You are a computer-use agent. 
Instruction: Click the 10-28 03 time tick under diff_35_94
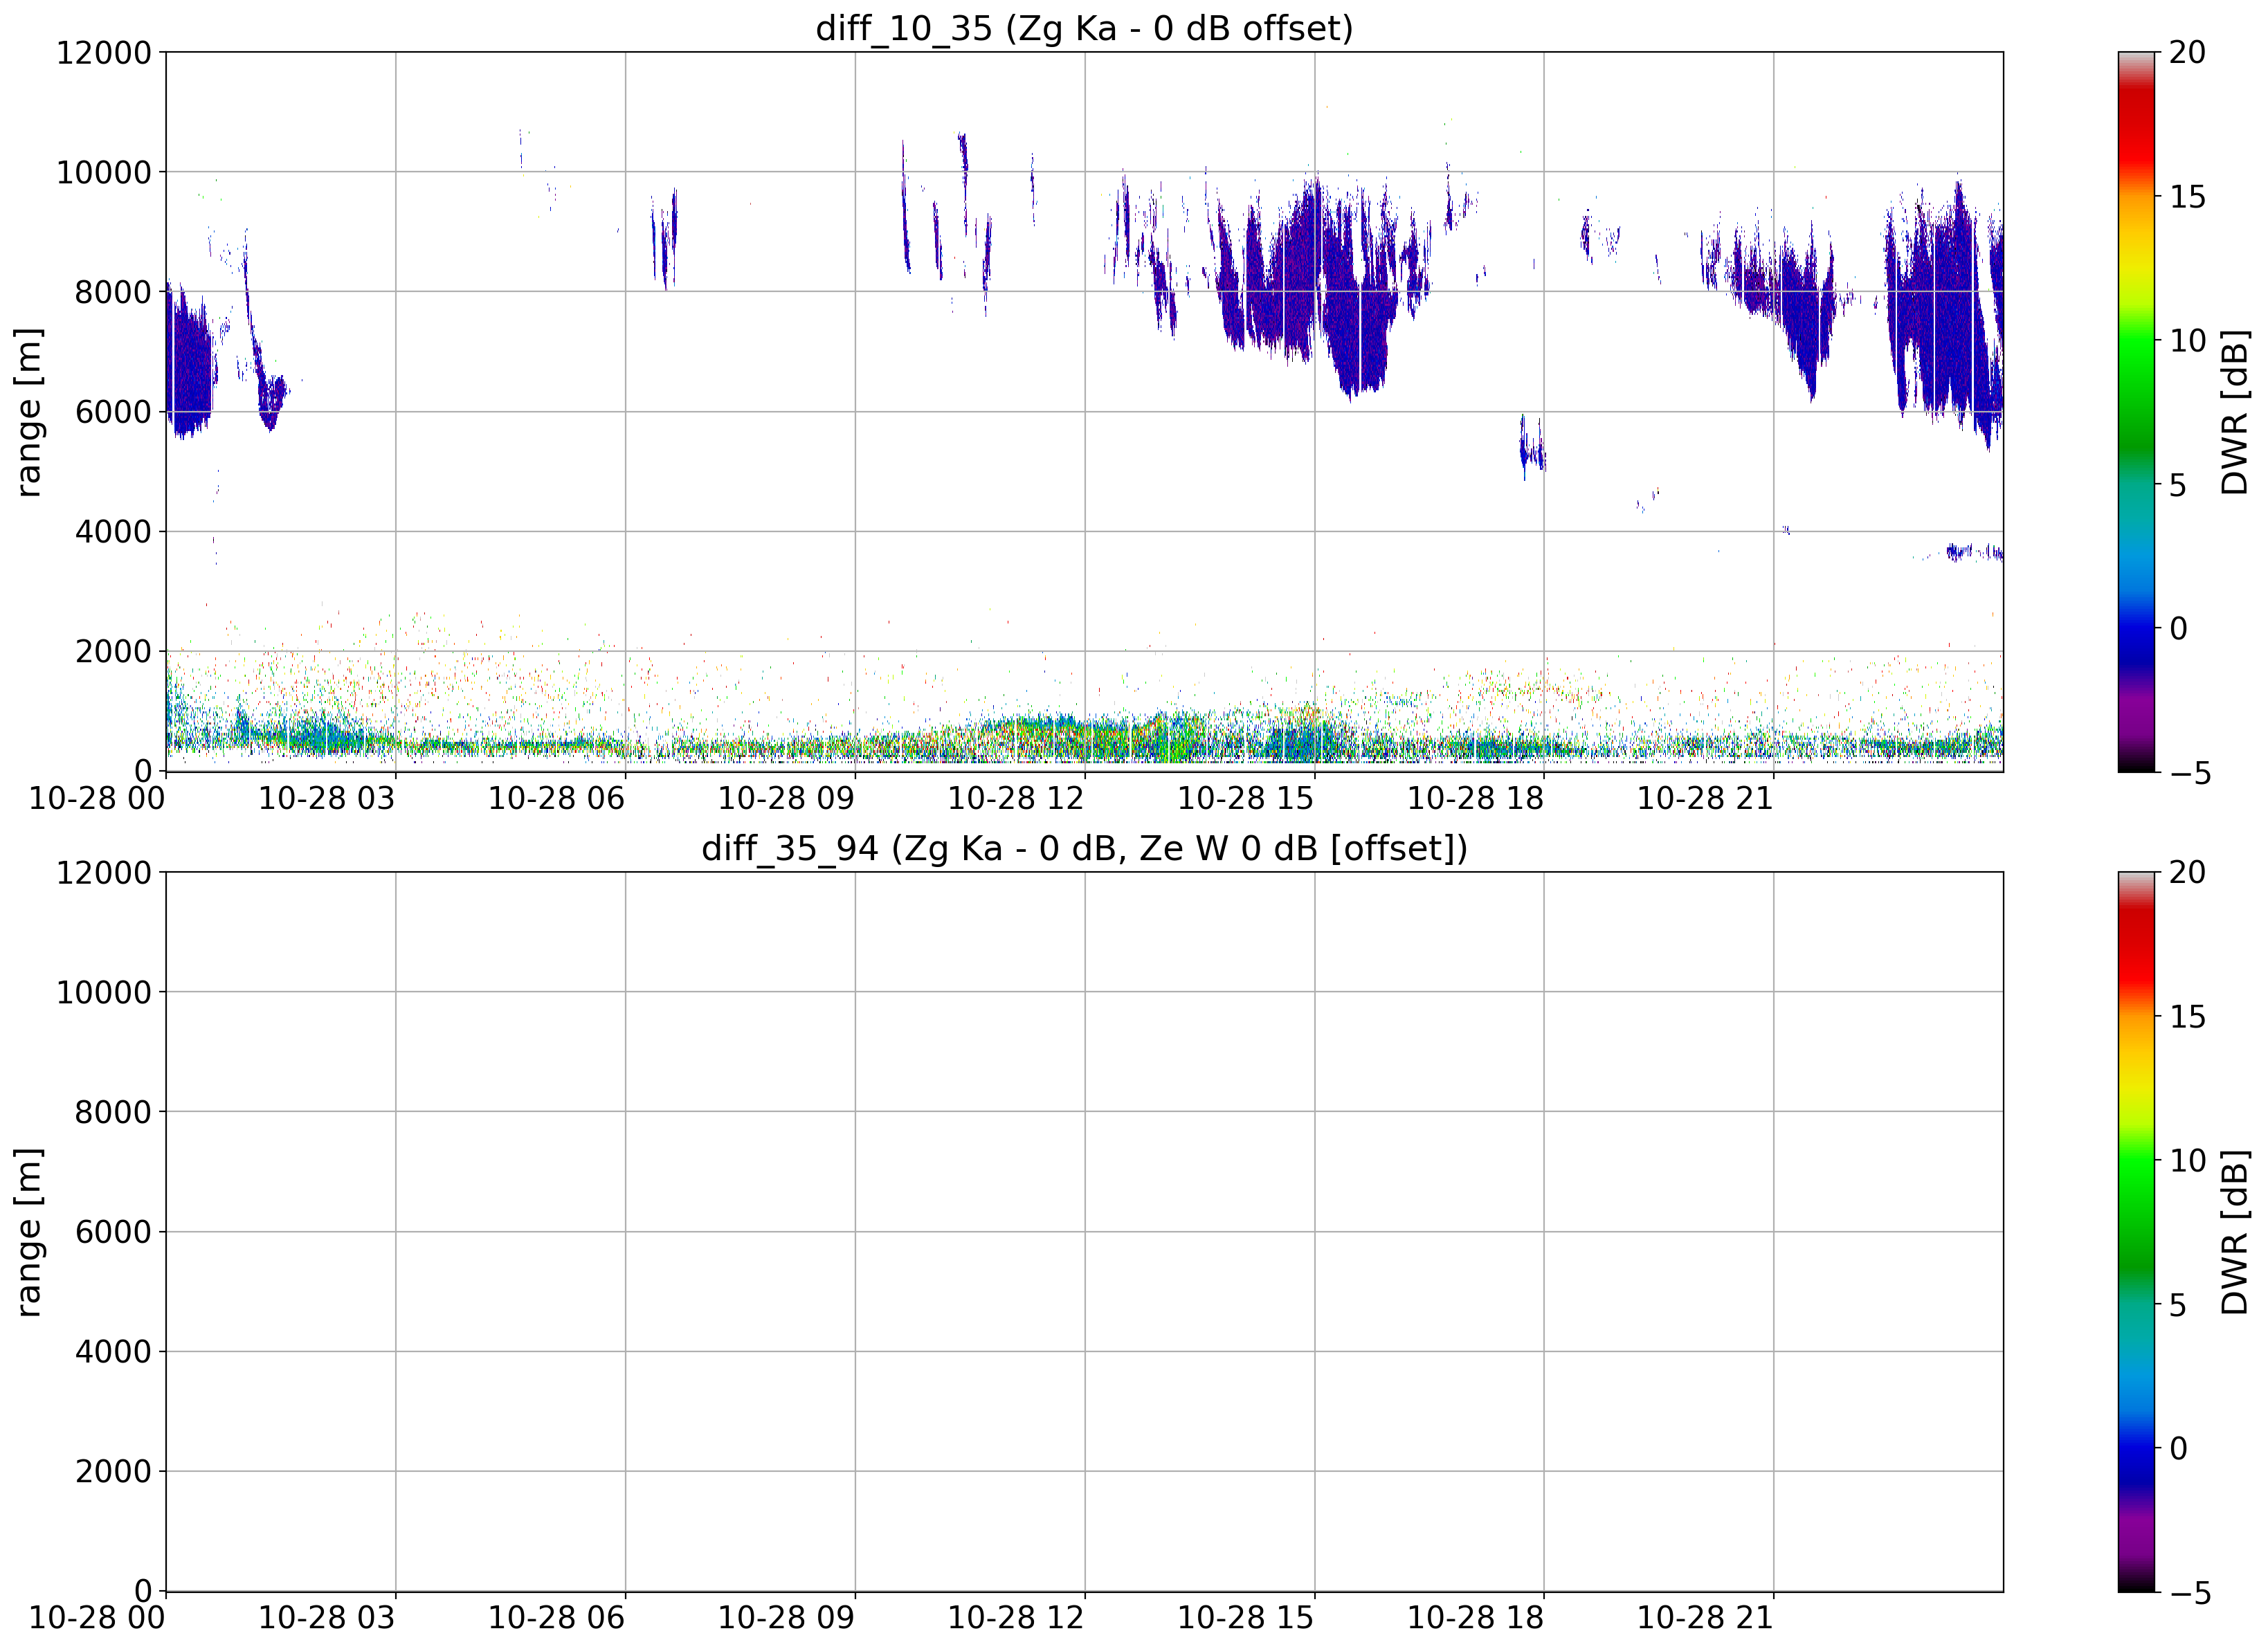pos(327,1618)
